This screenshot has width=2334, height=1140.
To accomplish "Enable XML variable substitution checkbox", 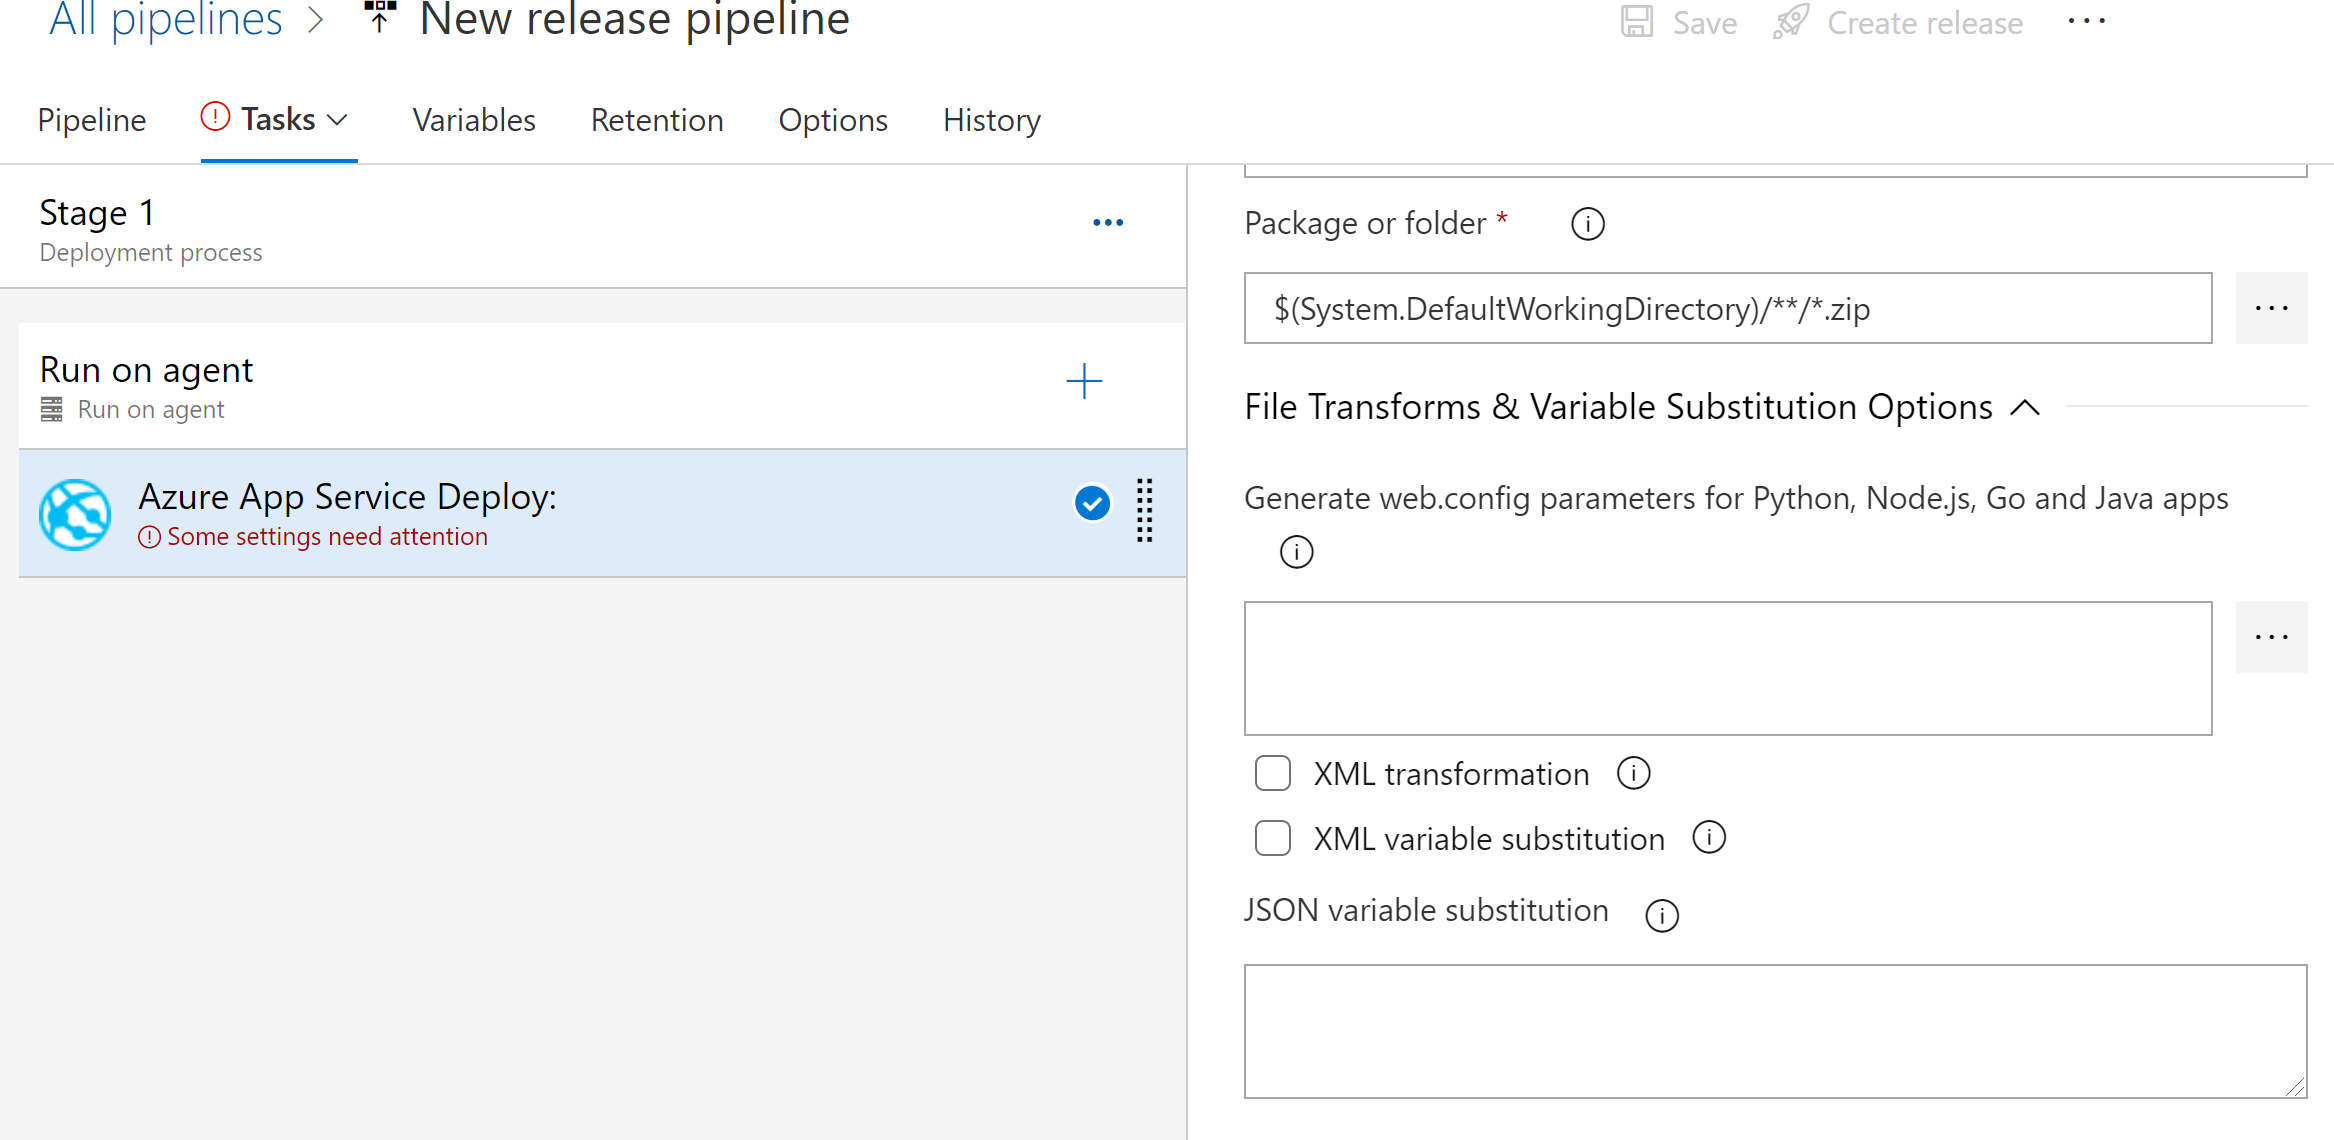I will pos(1271,836).
